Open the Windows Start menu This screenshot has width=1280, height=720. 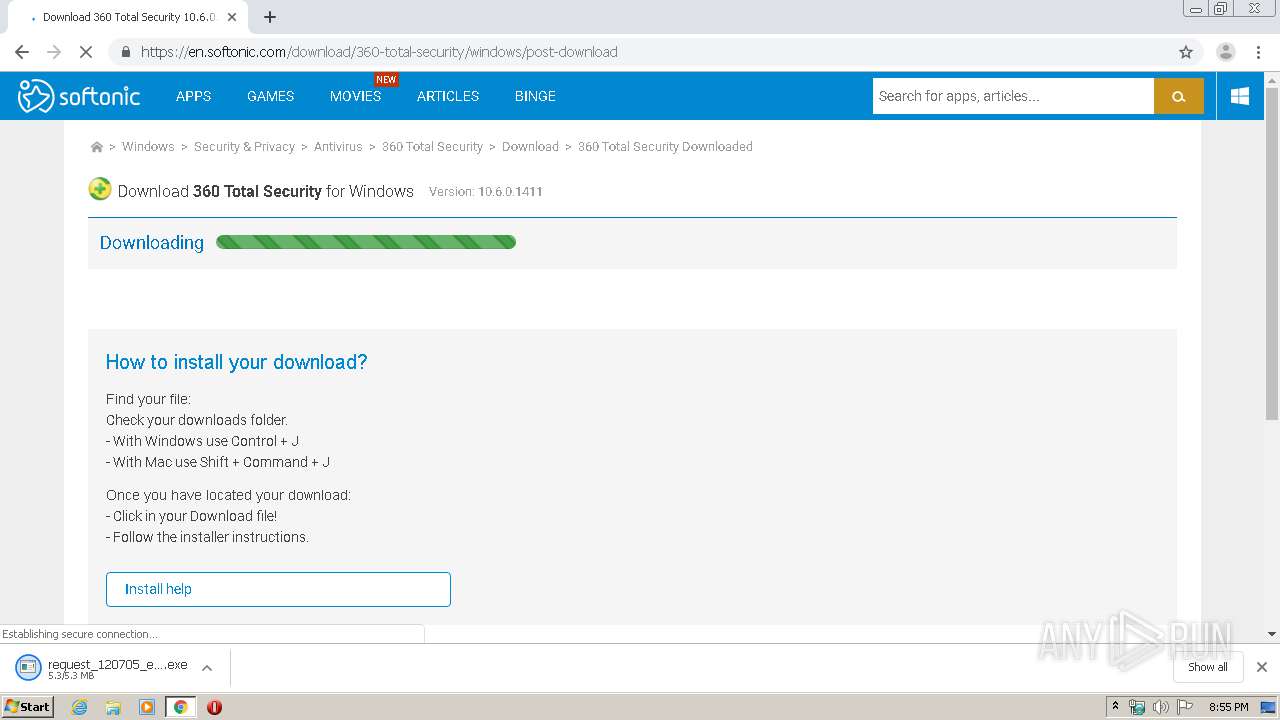[x=27, y=707]
